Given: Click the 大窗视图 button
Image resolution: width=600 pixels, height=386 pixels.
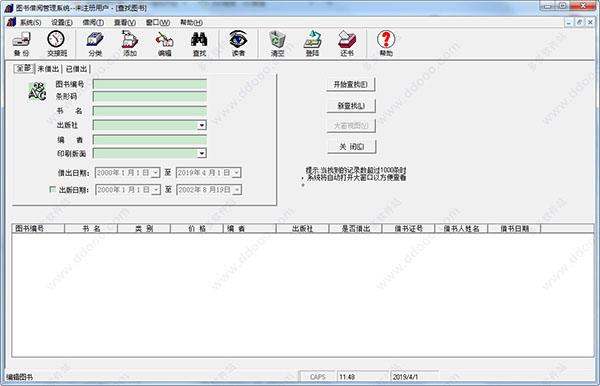Looking at the screenshot, I should point(351,125).
